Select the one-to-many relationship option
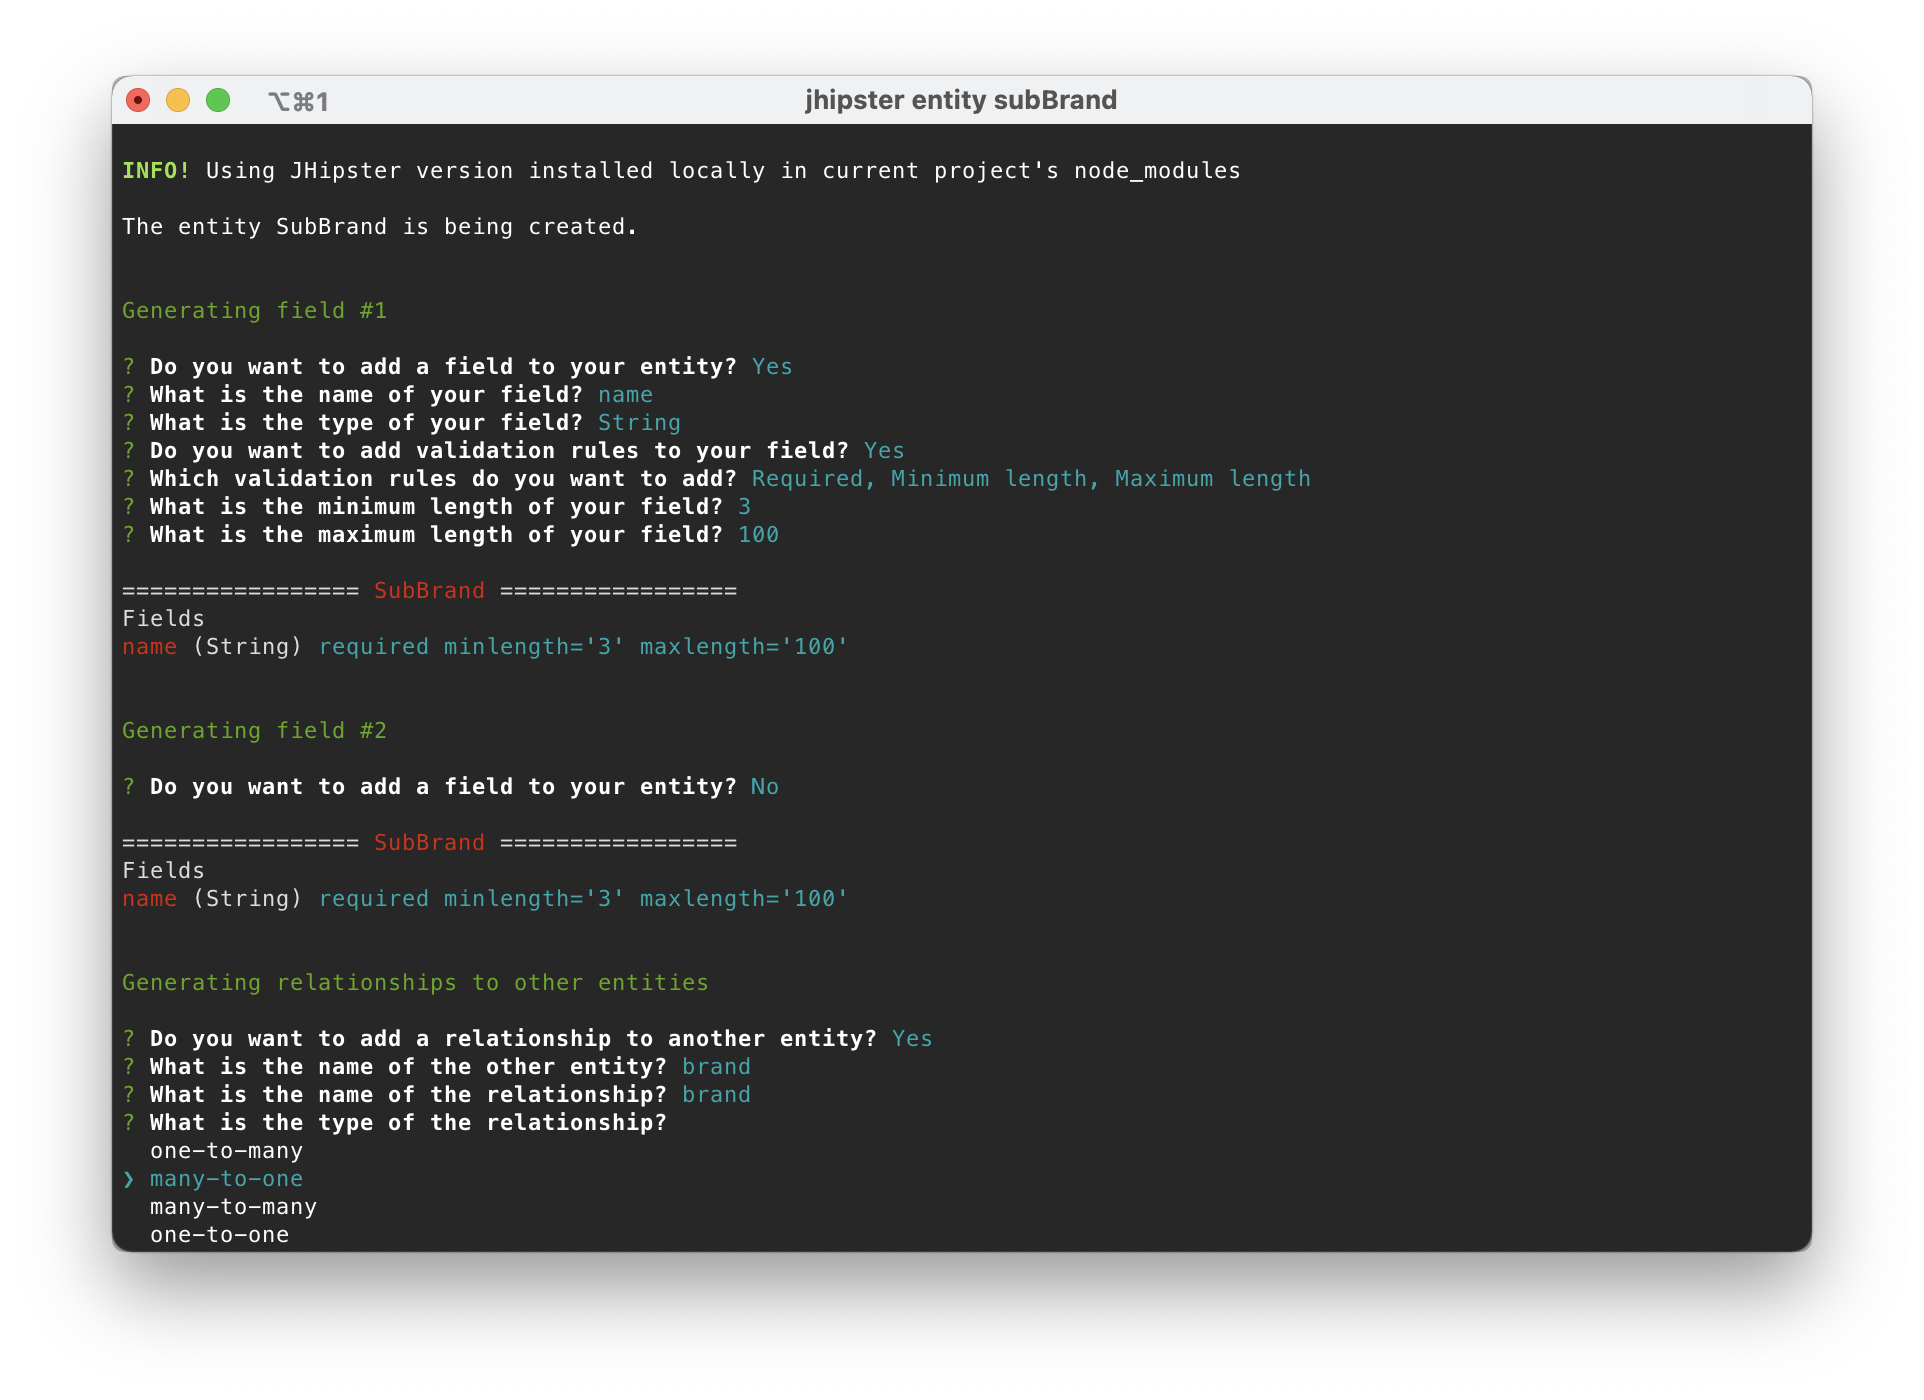1924x1400 pixels. click(x=226, y=1151)
